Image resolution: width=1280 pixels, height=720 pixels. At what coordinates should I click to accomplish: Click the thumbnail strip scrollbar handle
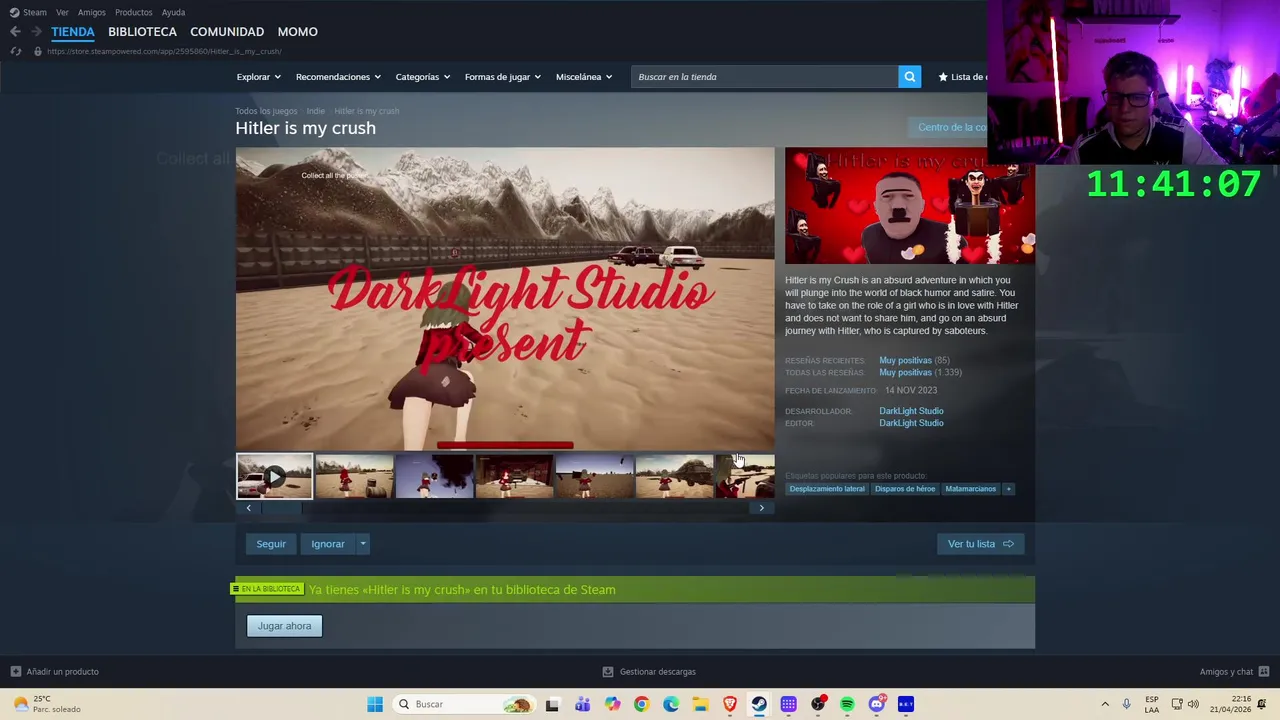coord(281,508)
